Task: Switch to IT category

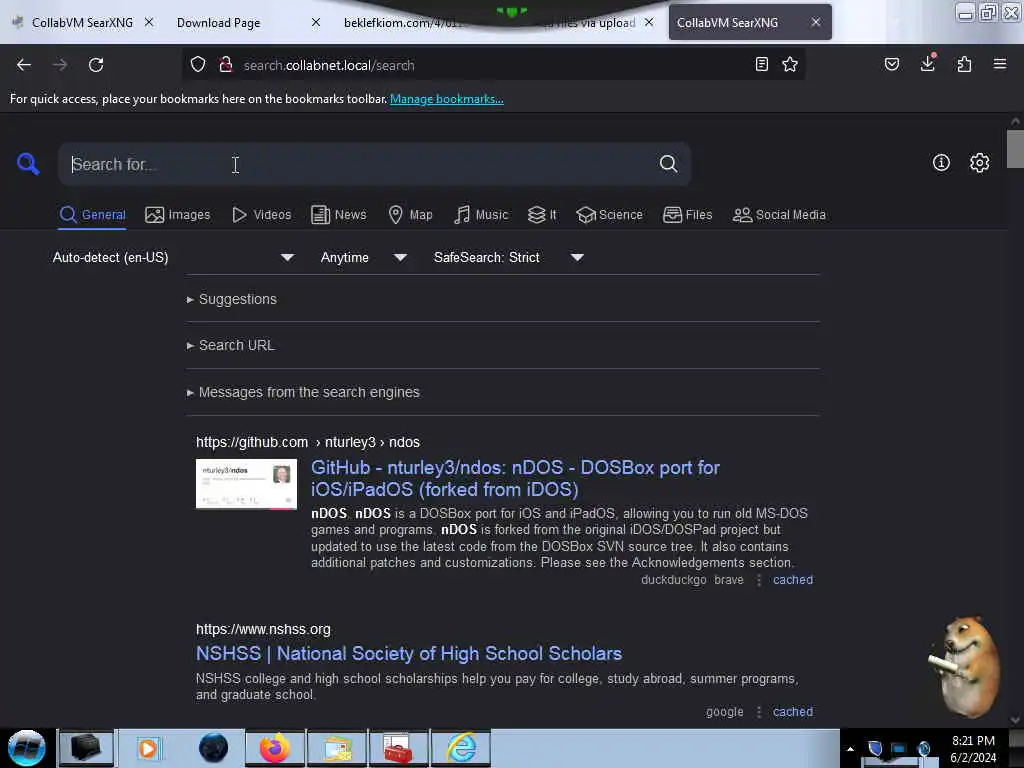Action: (542, 215)
